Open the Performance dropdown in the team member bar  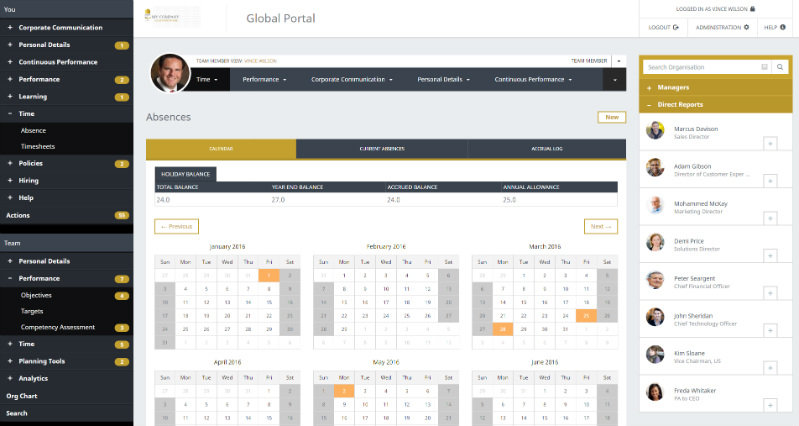pyautogui.click(x=264, y=79)
